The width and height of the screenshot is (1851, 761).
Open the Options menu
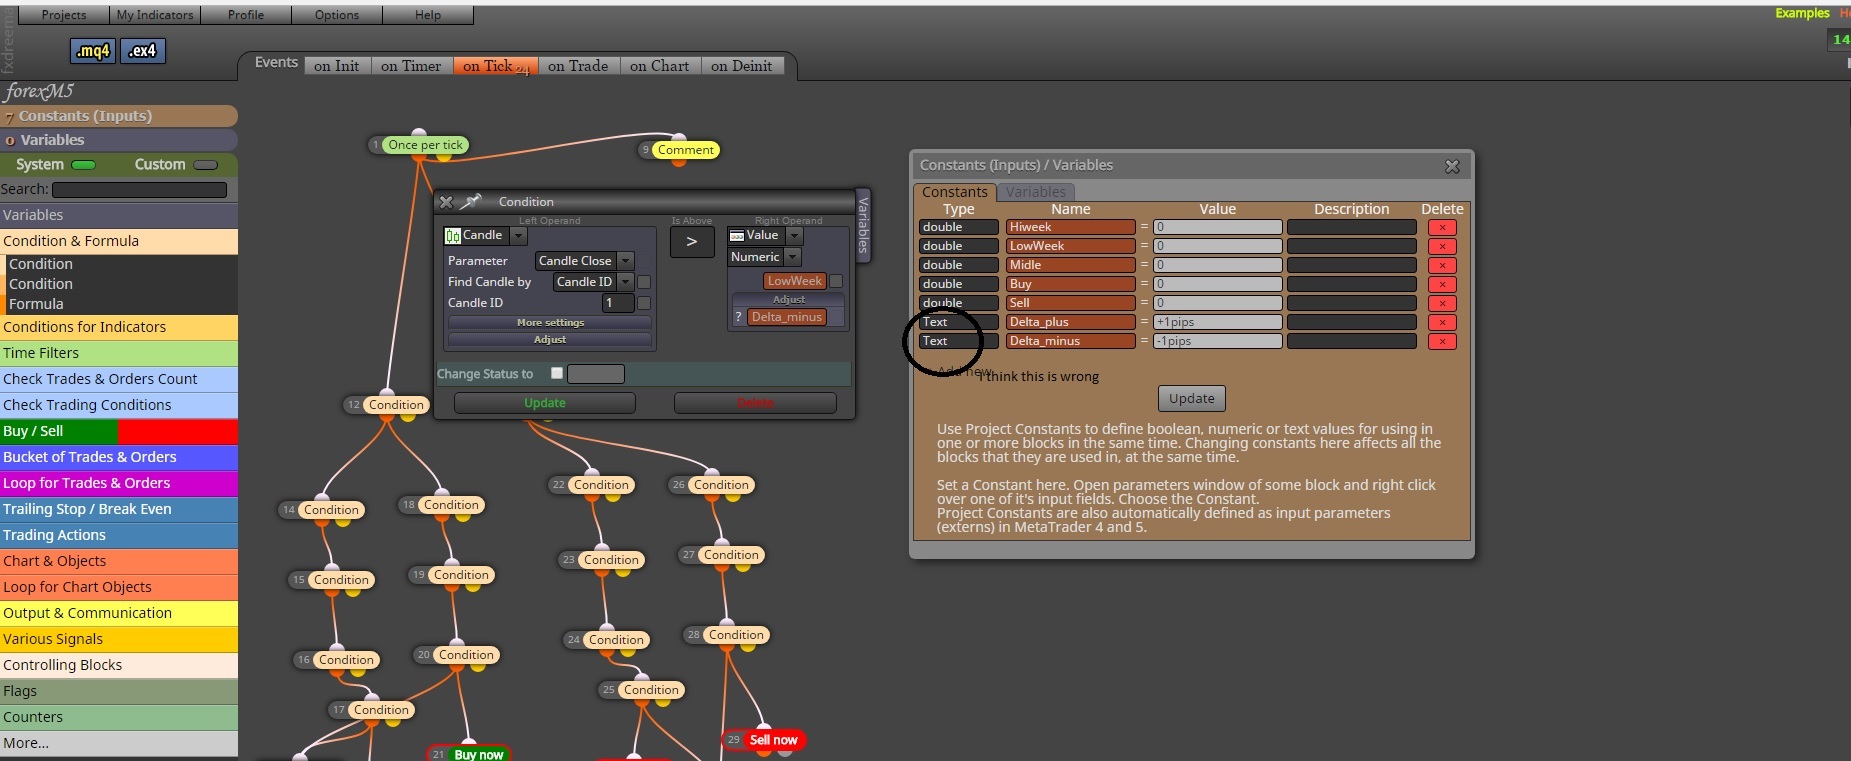click(x=337, y=15)
